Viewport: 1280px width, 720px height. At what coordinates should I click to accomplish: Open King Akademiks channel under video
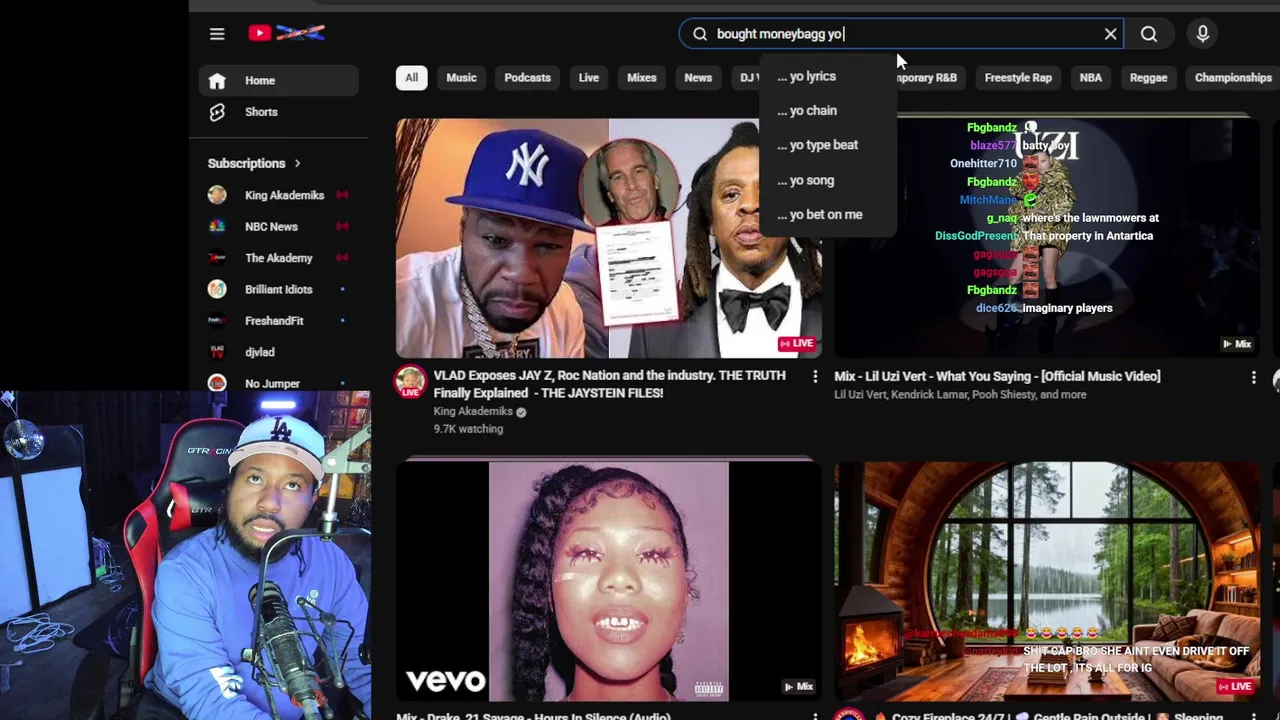point(473,411)
